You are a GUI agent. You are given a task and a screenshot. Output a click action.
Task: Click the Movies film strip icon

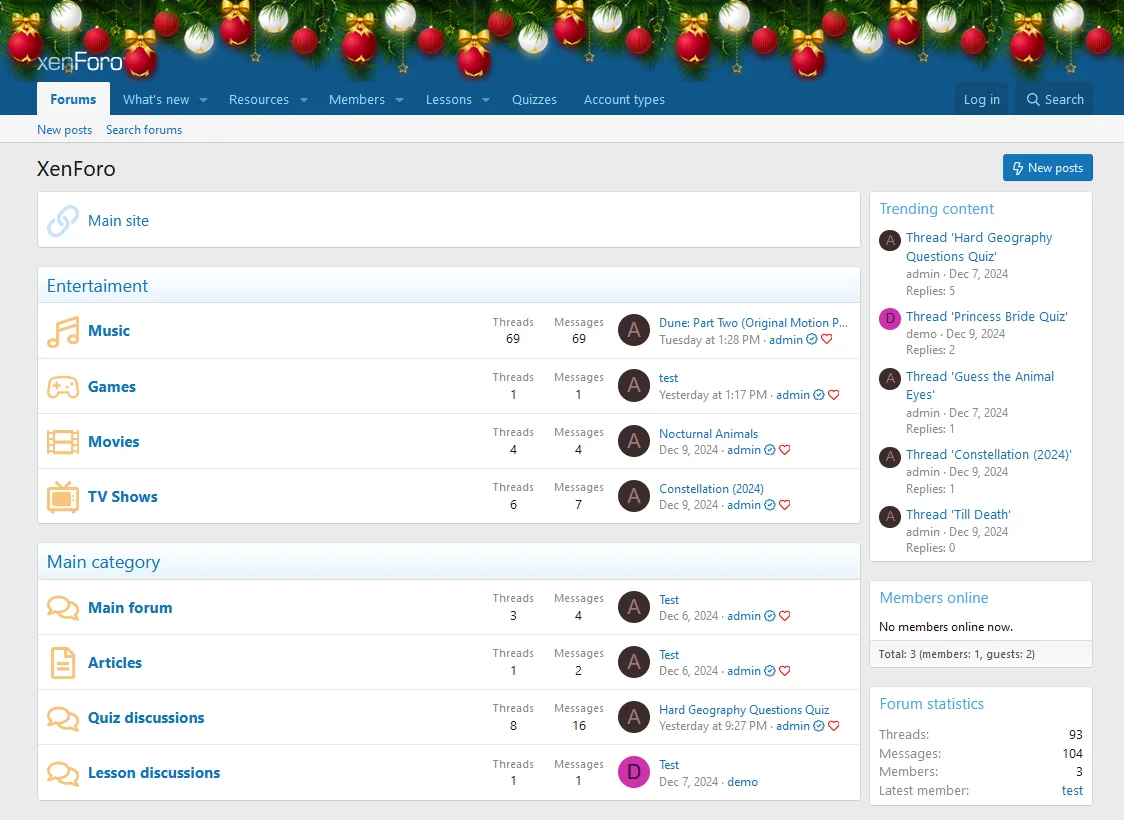[x=63, y=442]
